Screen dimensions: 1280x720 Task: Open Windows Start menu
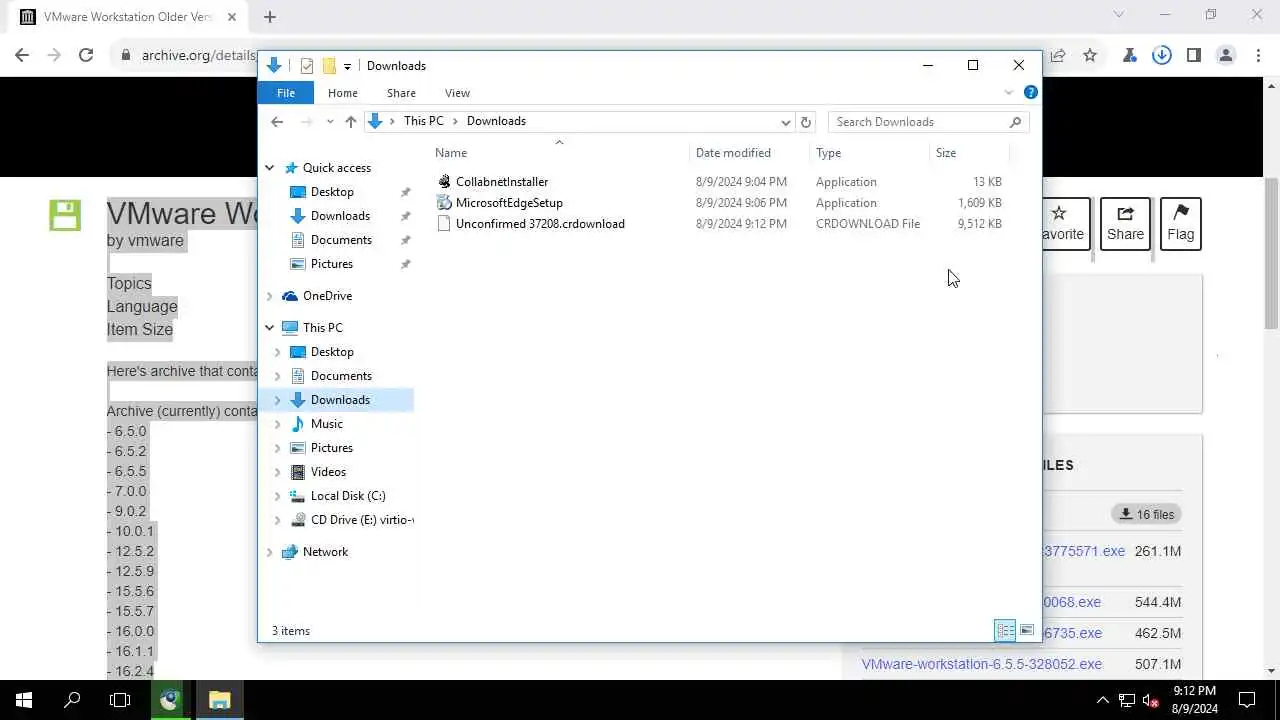point(24,700)
